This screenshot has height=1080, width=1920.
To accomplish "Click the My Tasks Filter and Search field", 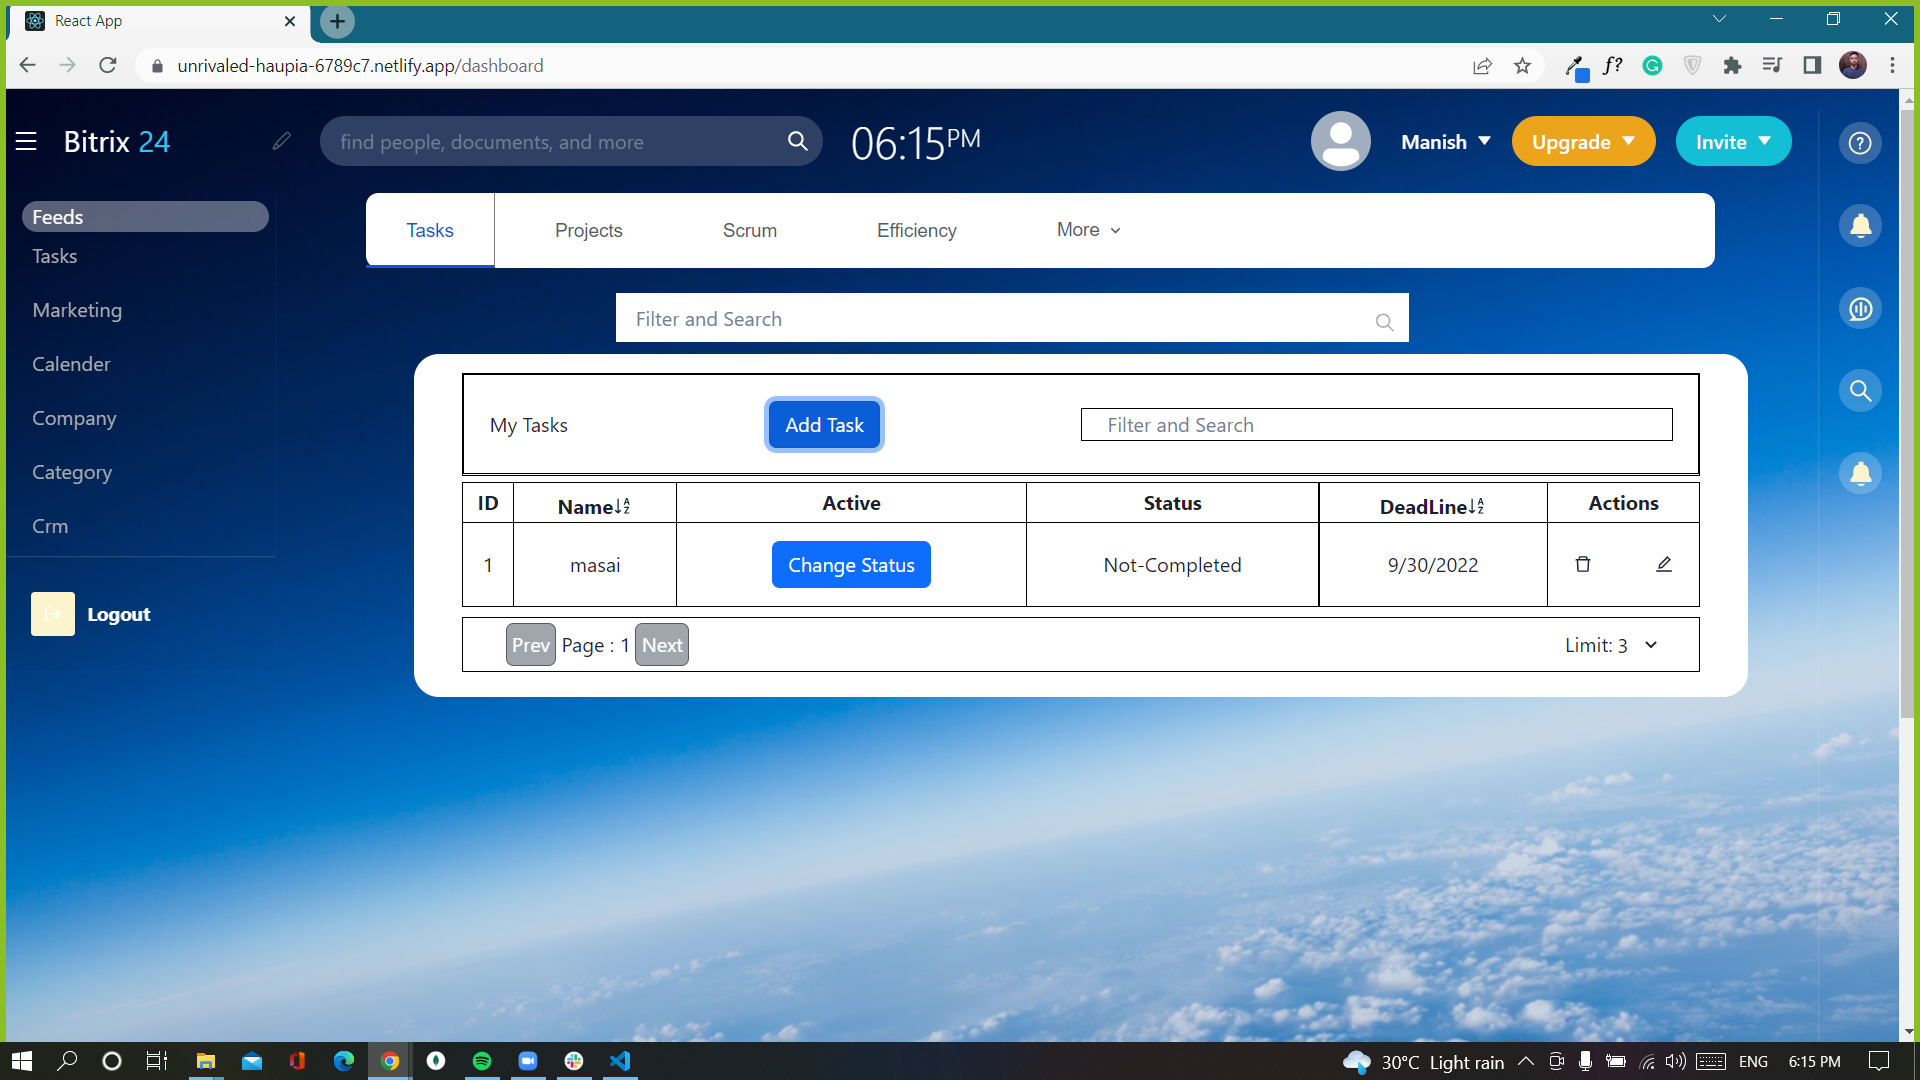I will point(1376,425).
